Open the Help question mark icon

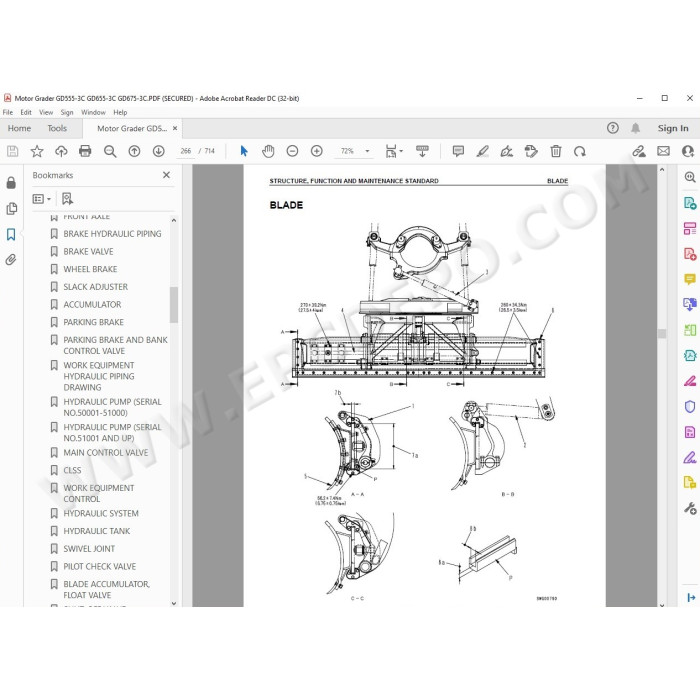coord(612,128)
